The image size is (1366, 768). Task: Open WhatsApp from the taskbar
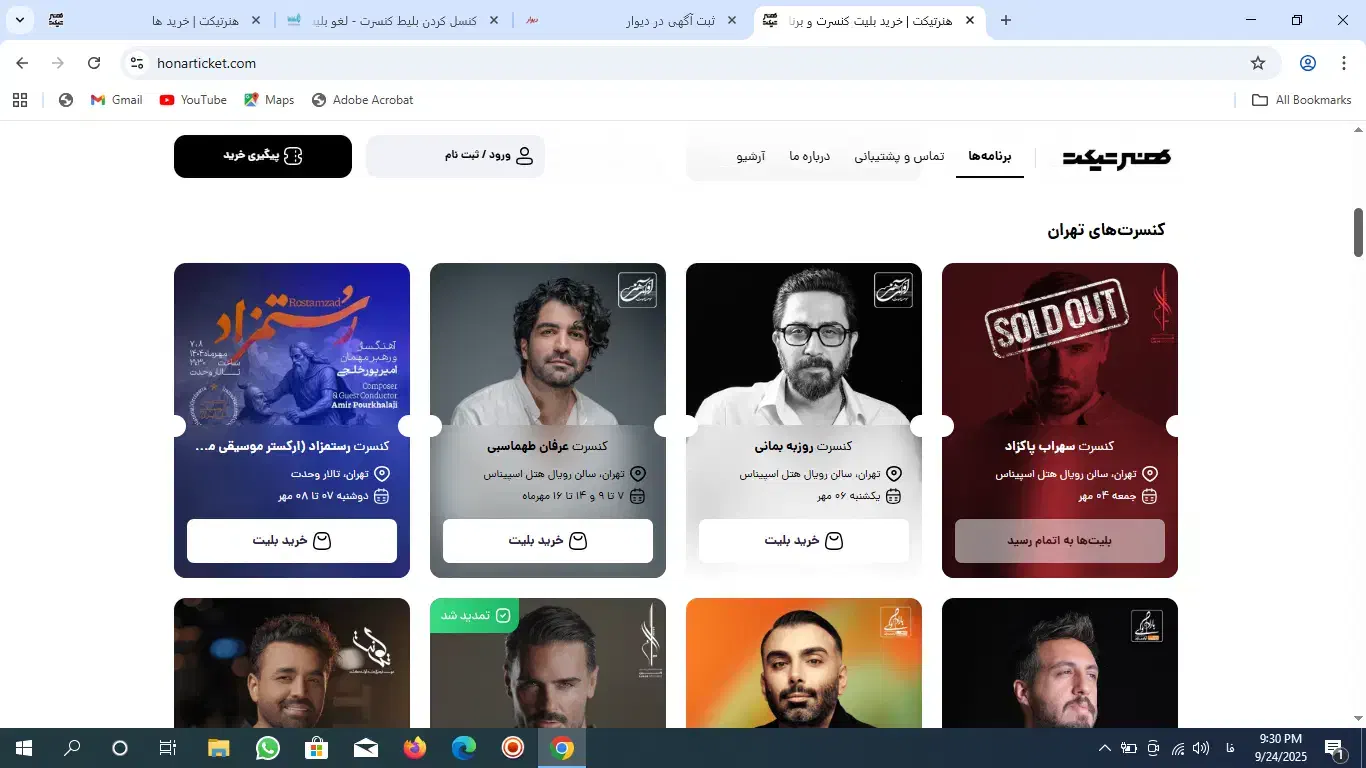[267, 748]
